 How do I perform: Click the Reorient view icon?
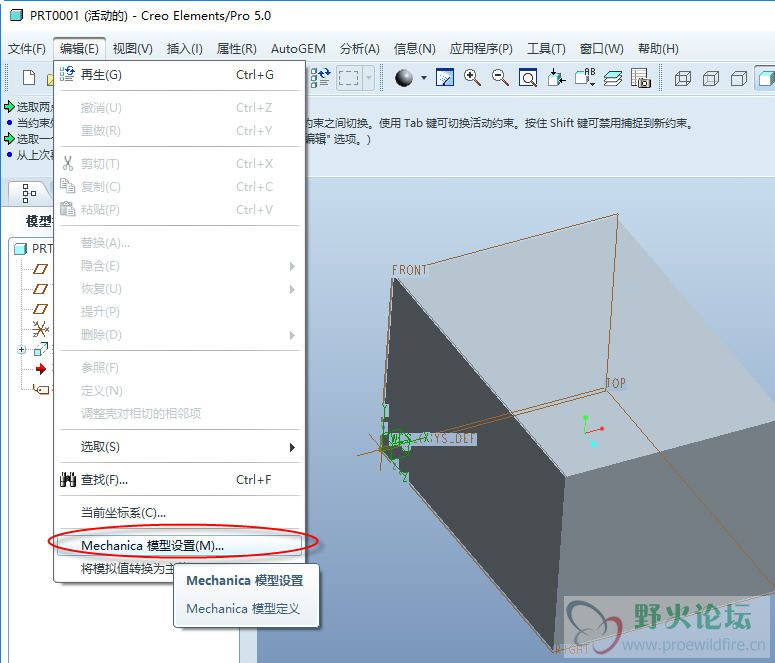556,78
